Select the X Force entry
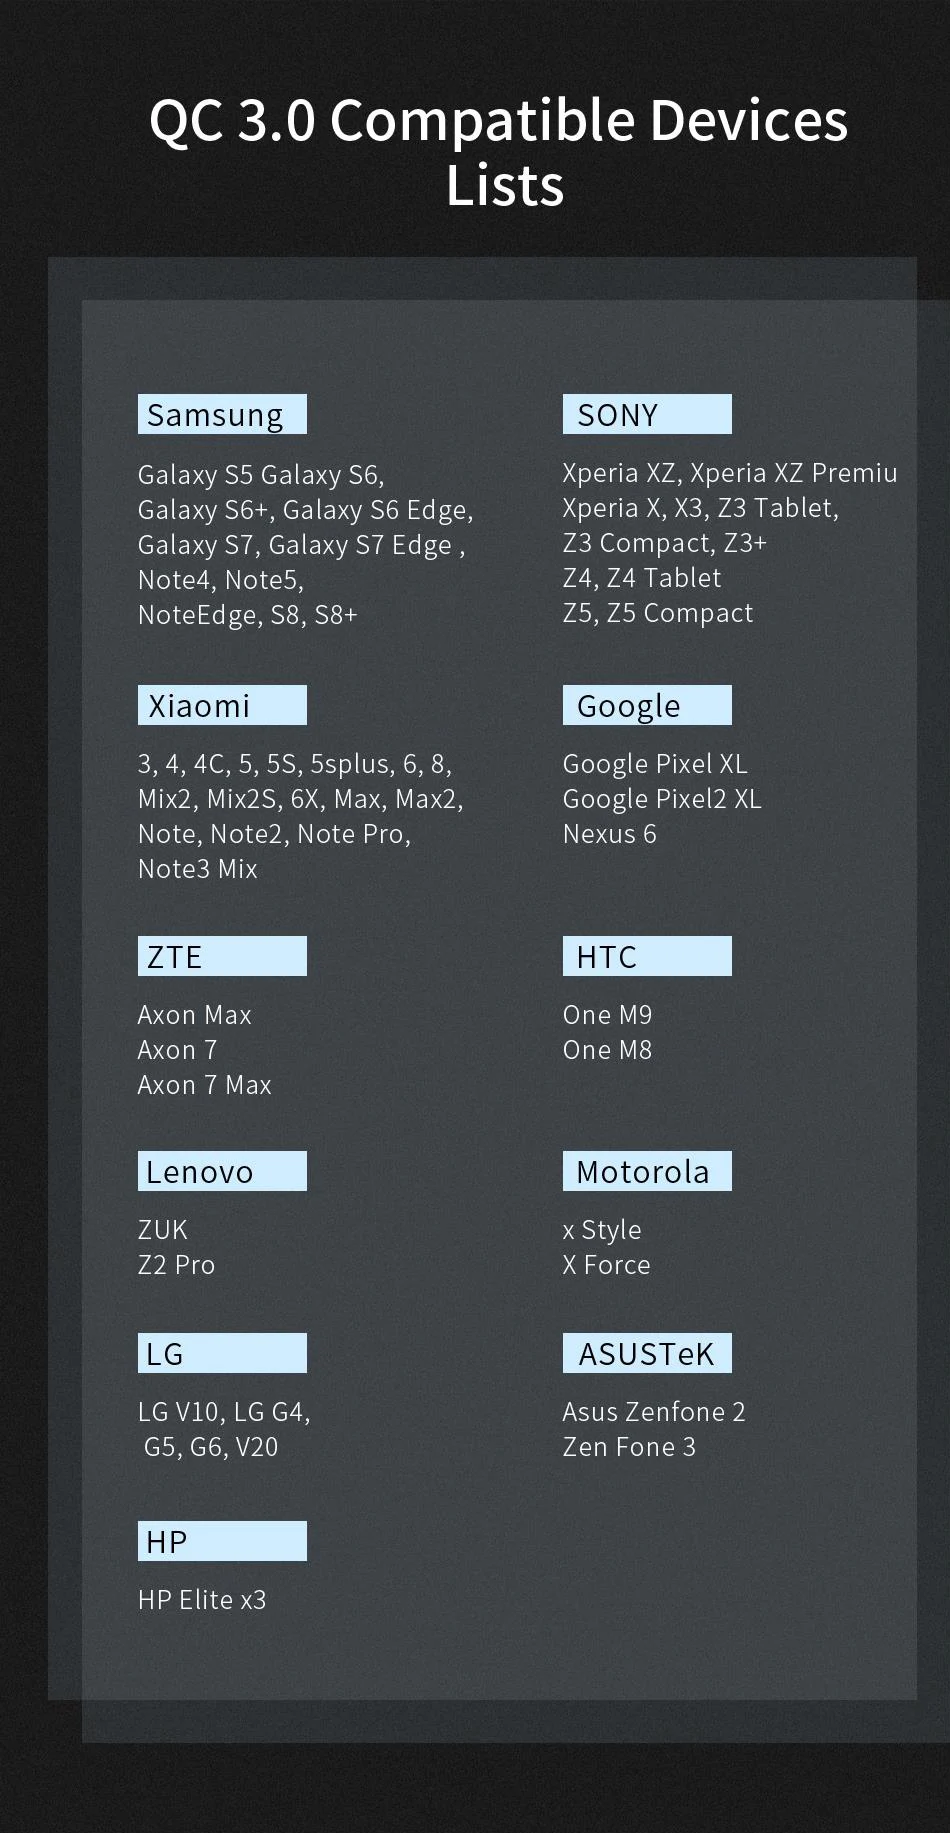 pos(606,1265)
